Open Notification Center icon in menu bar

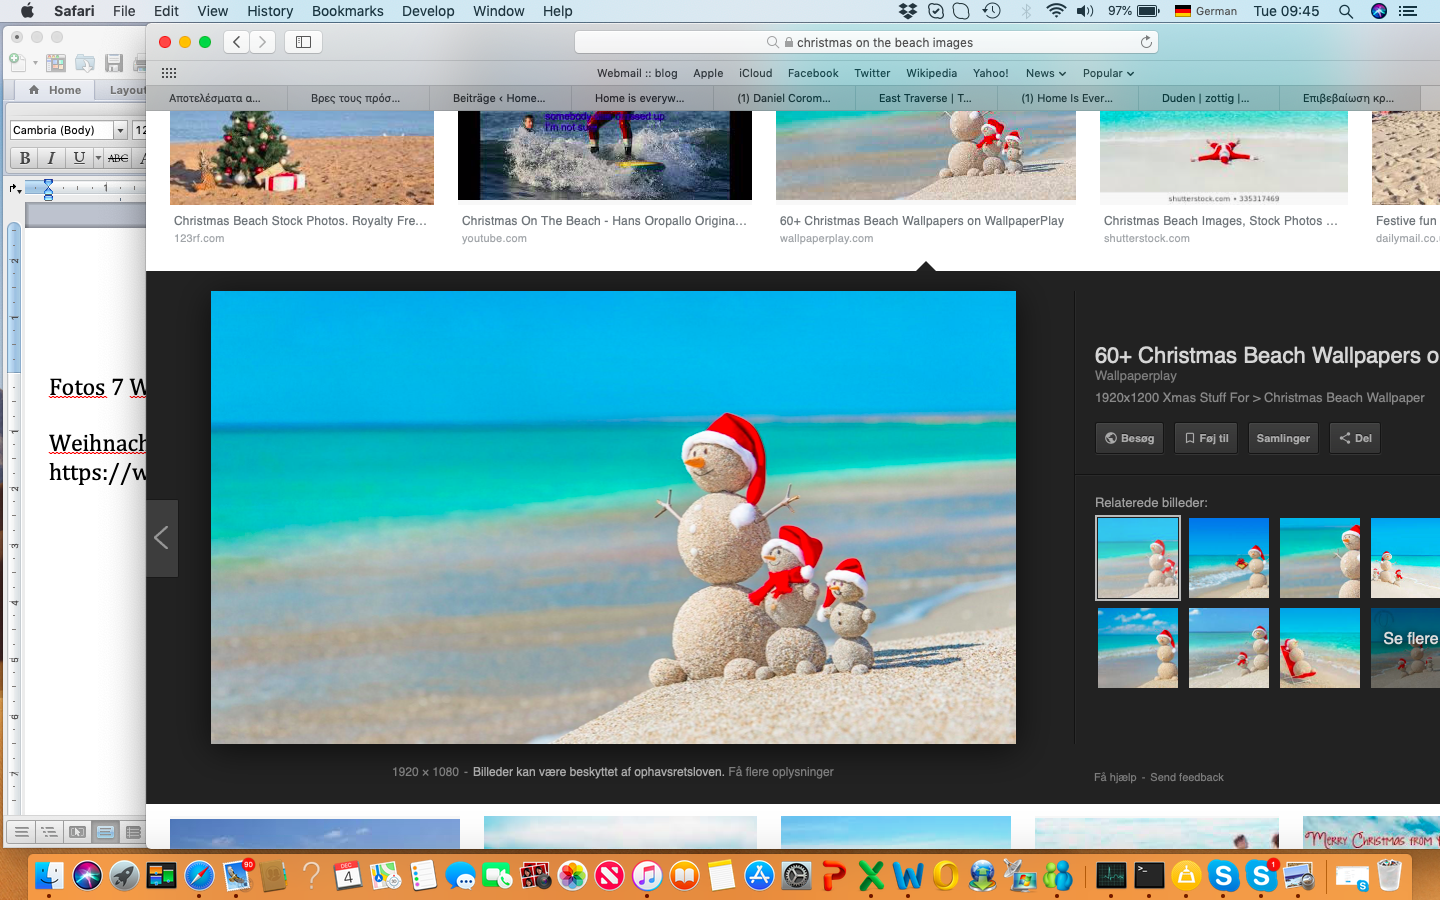1408,11
